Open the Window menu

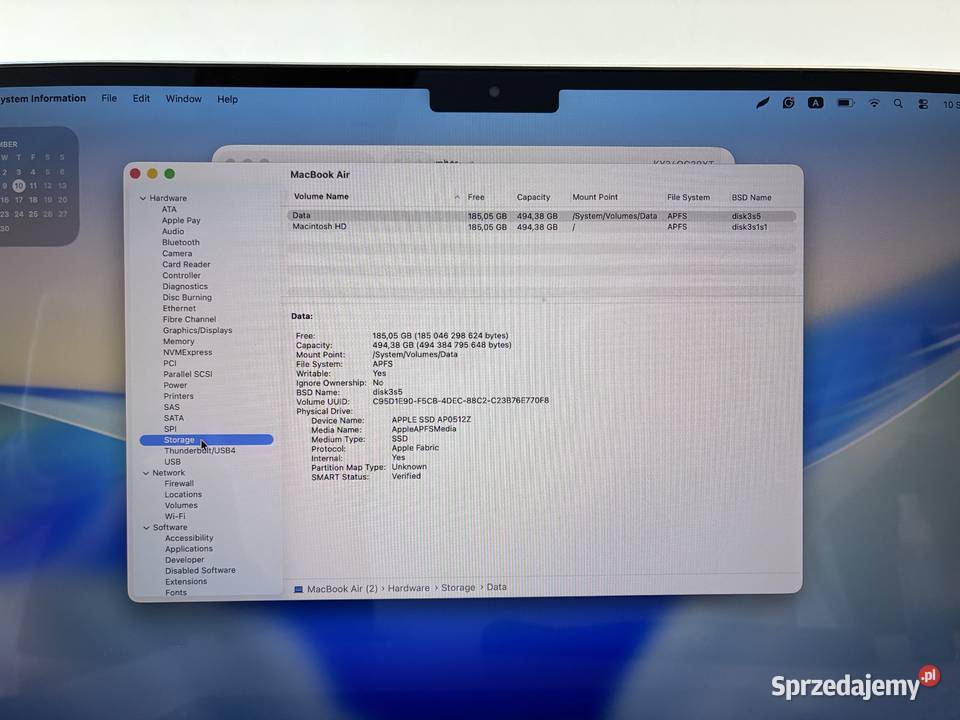tap(183, 99)
